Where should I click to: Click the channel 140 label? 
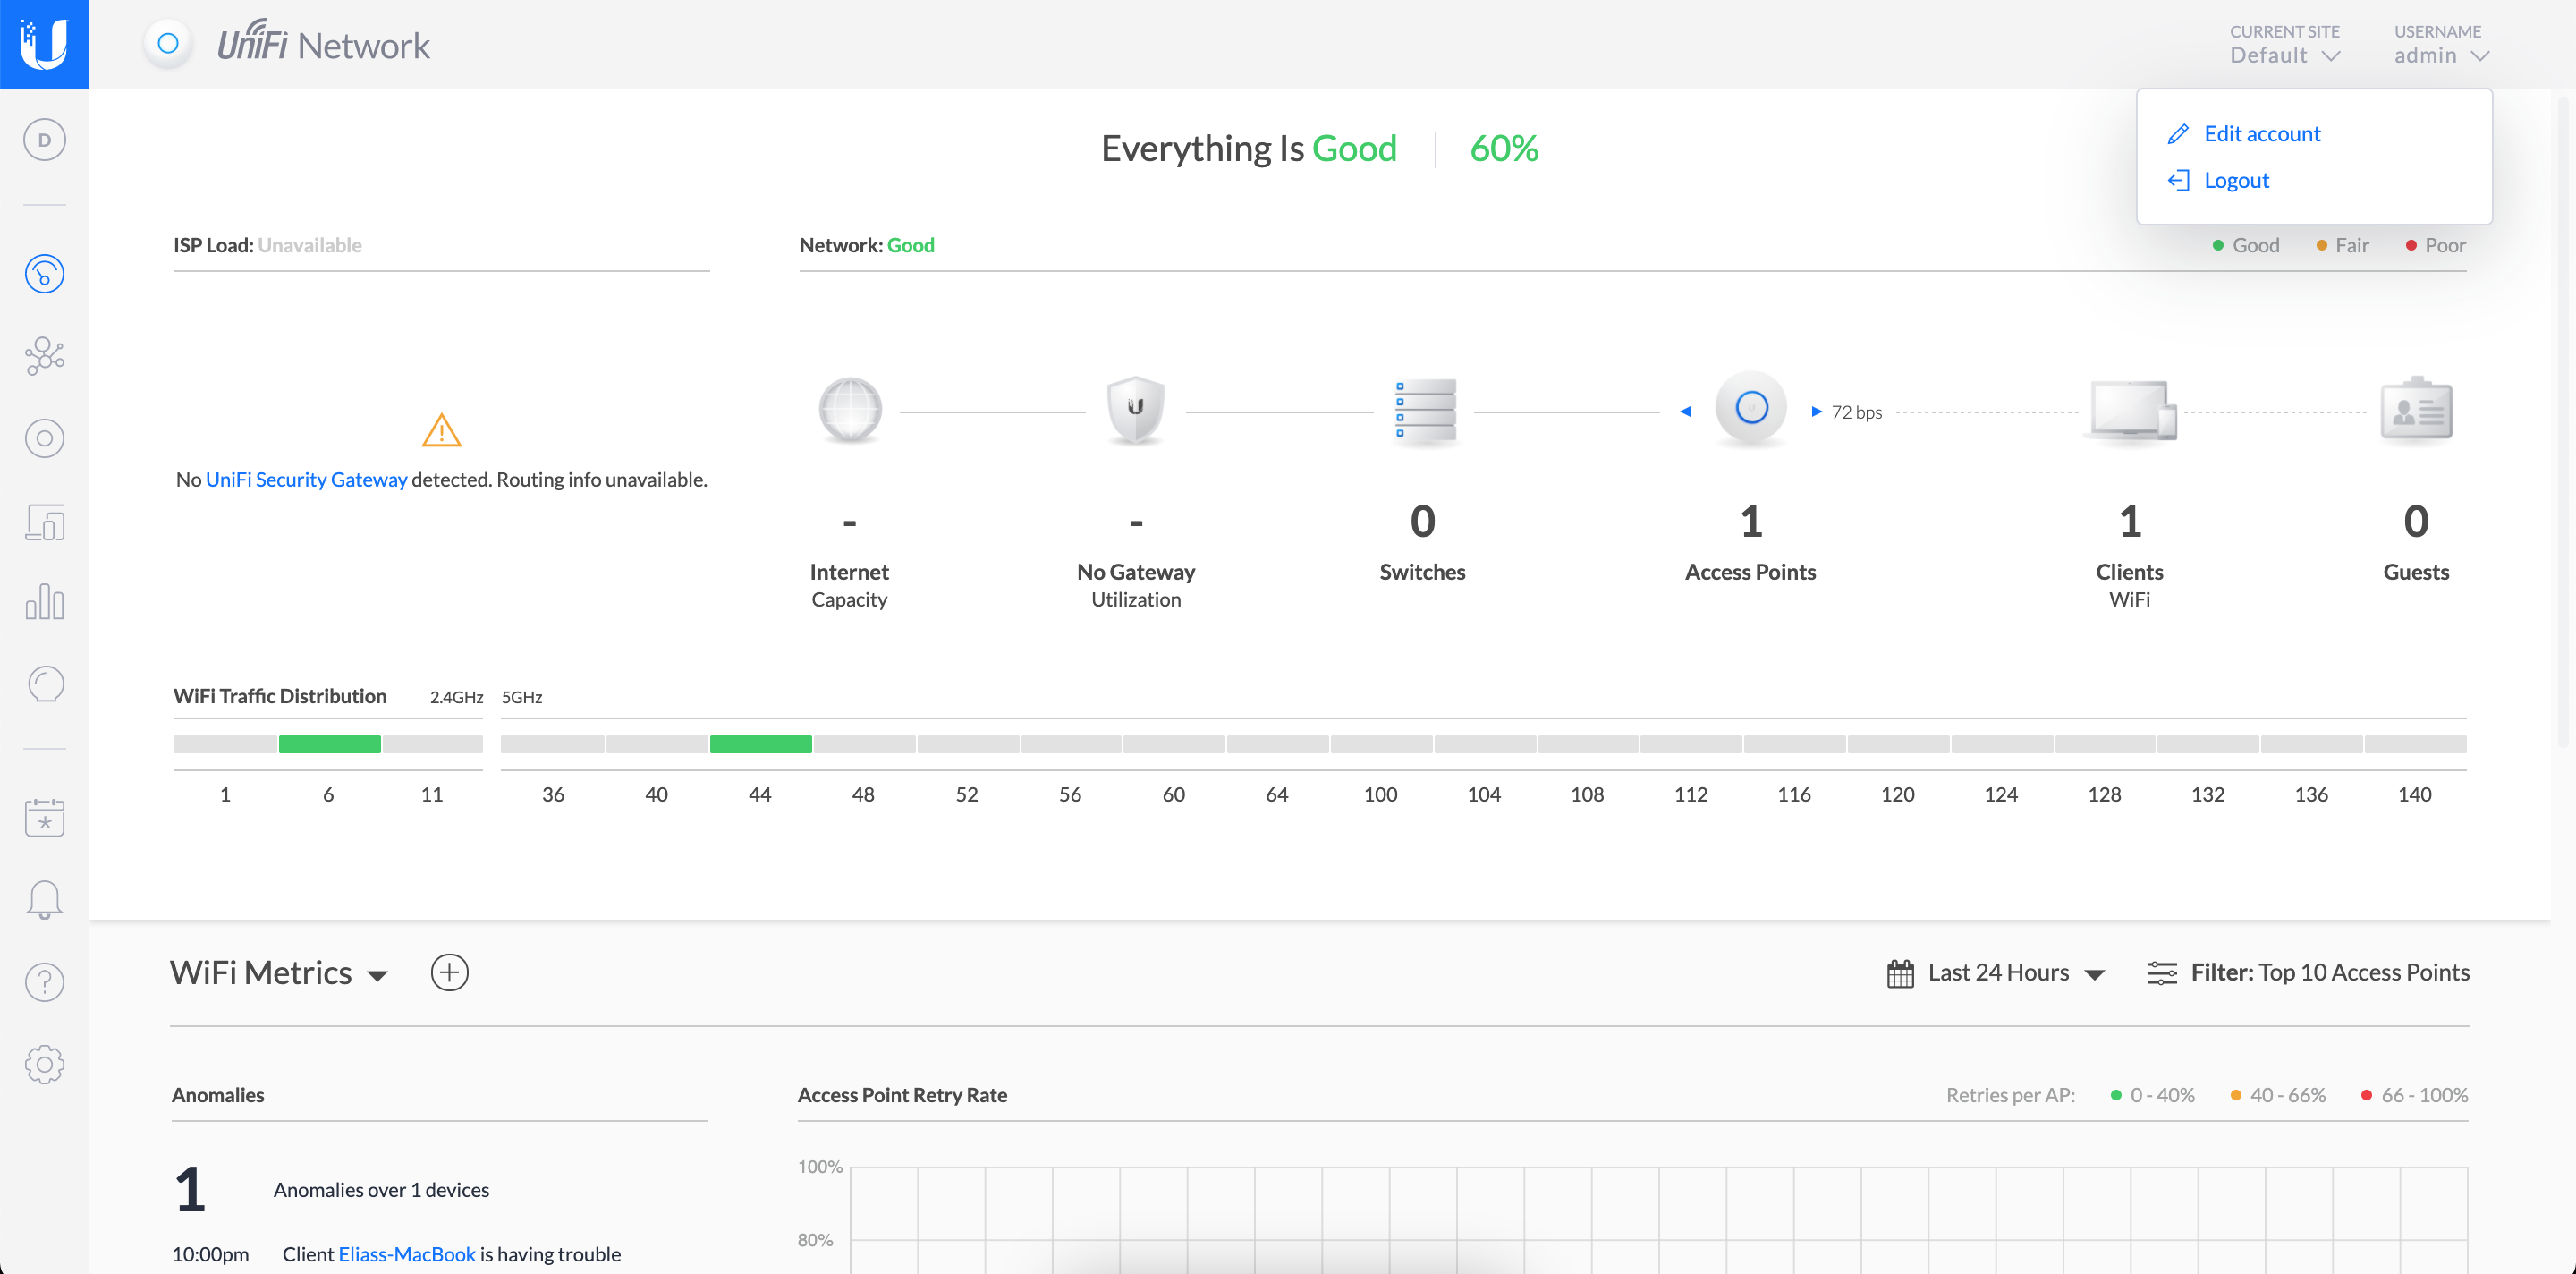click(2414, 794)
